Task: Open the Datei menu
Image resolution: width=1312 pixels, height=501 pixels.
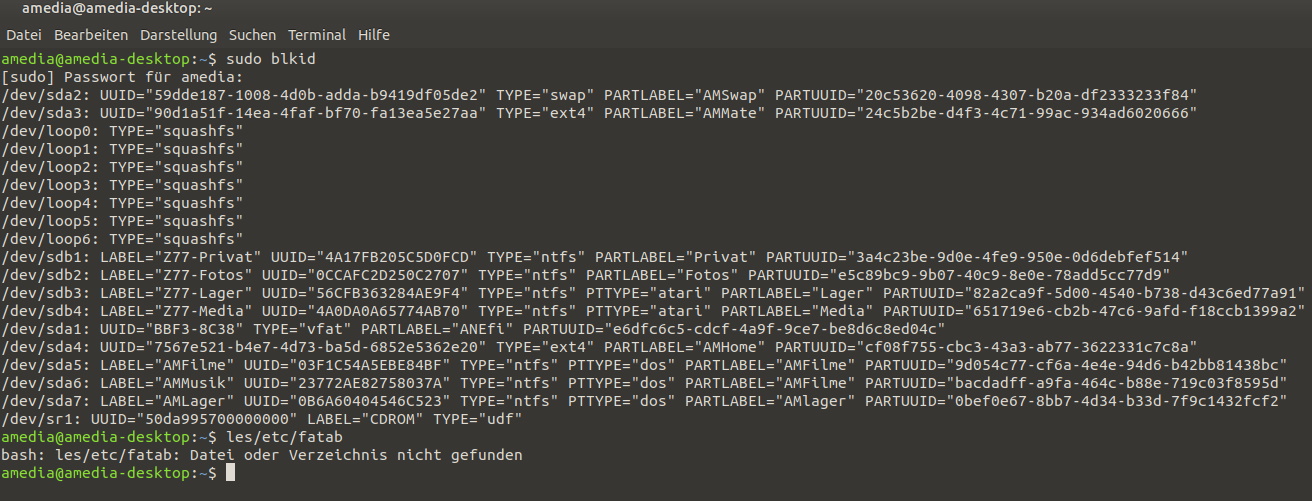Action: coord(23,35)
